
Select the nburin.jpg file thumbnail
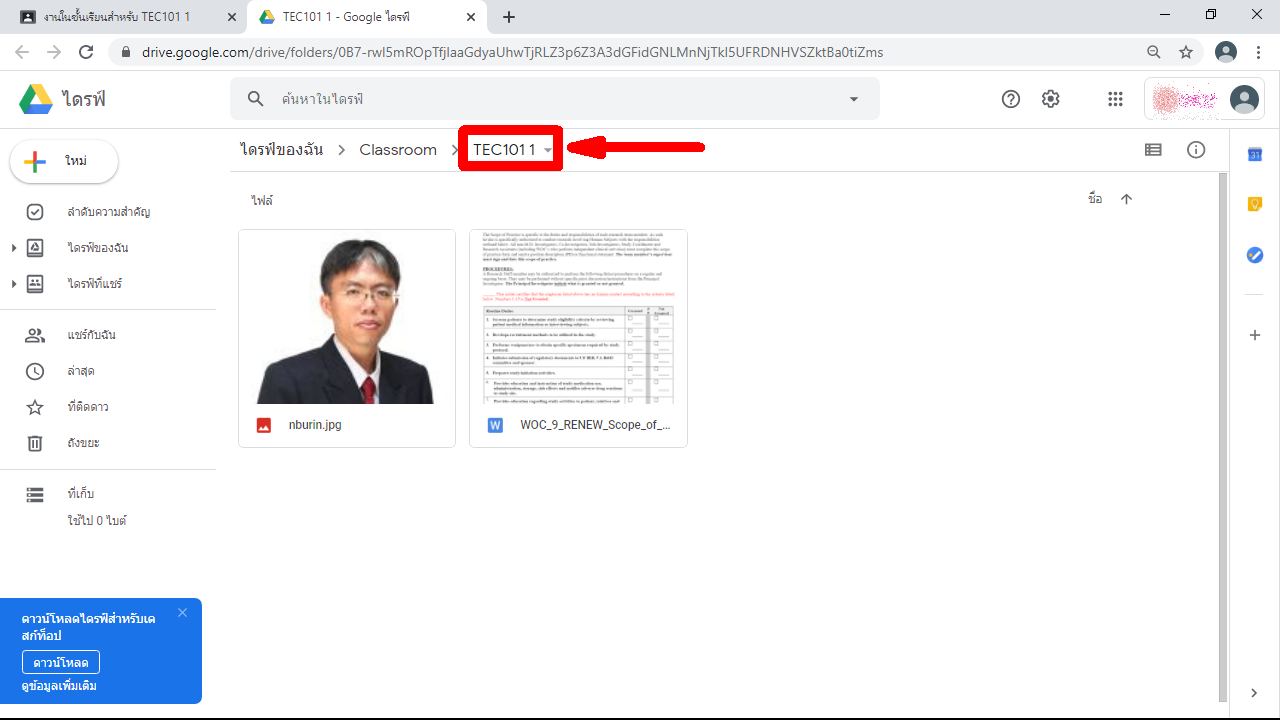click(x=347, y=318)
